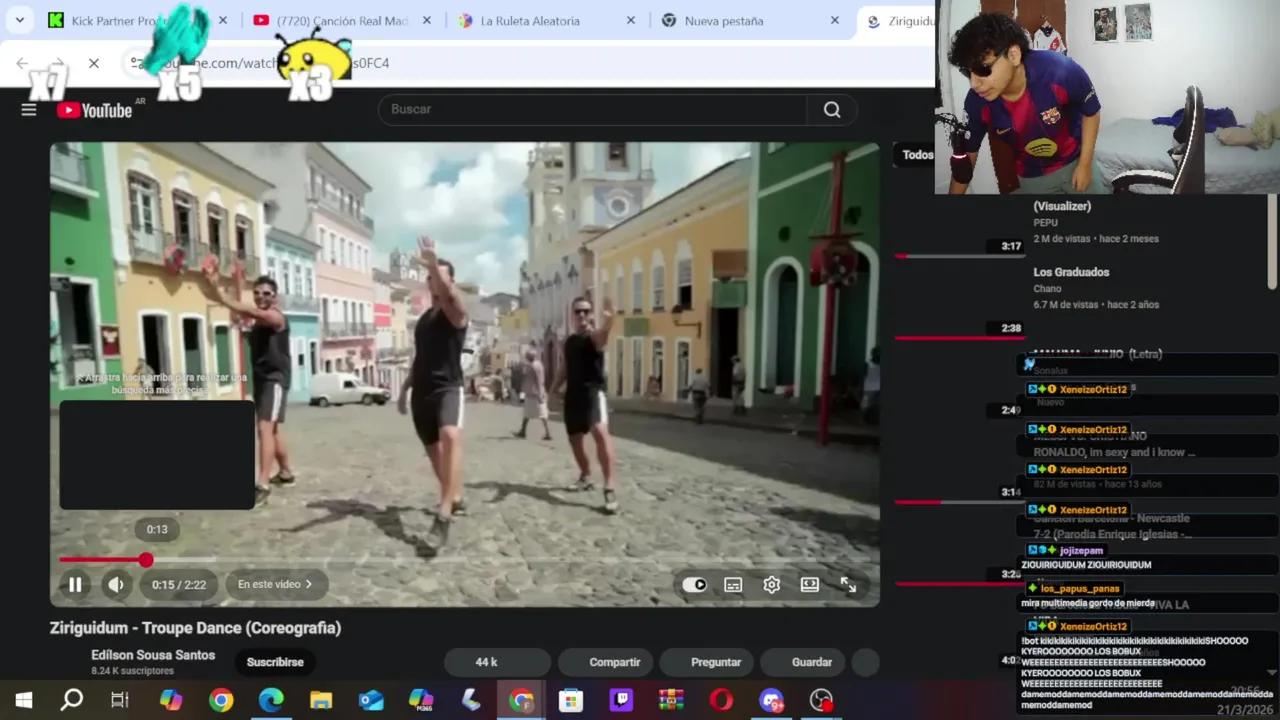This screenshot has width=1280, height=720.
Task: Click the active Chrome profile taskbar icon
Action: coord(521,700)
